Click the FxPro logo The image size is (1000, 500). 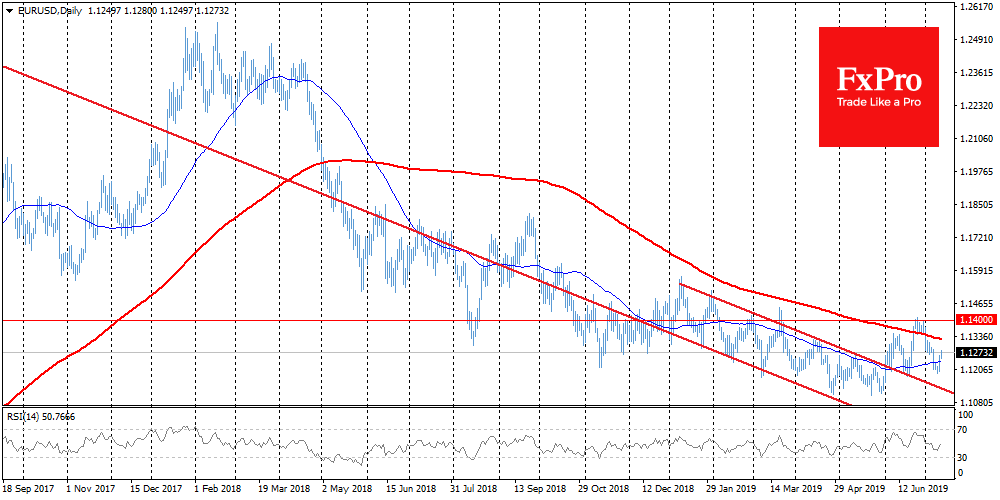879,80
